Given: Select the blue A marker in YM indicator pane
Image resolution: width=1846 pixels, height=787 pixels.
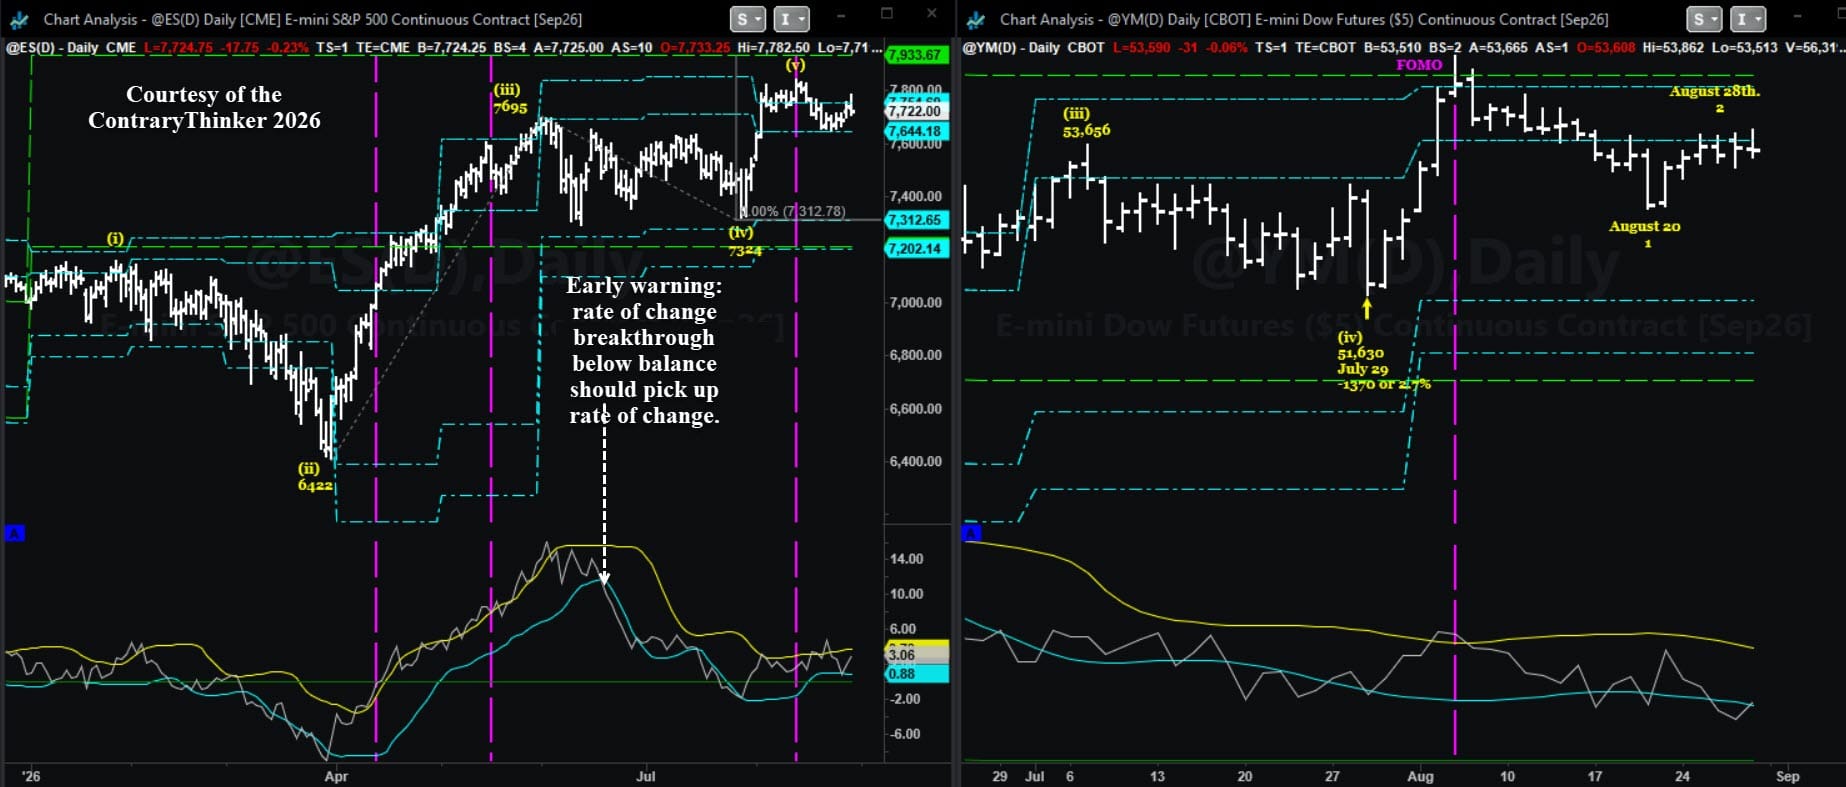Looking at the screenshot, I should pos(971,533).
